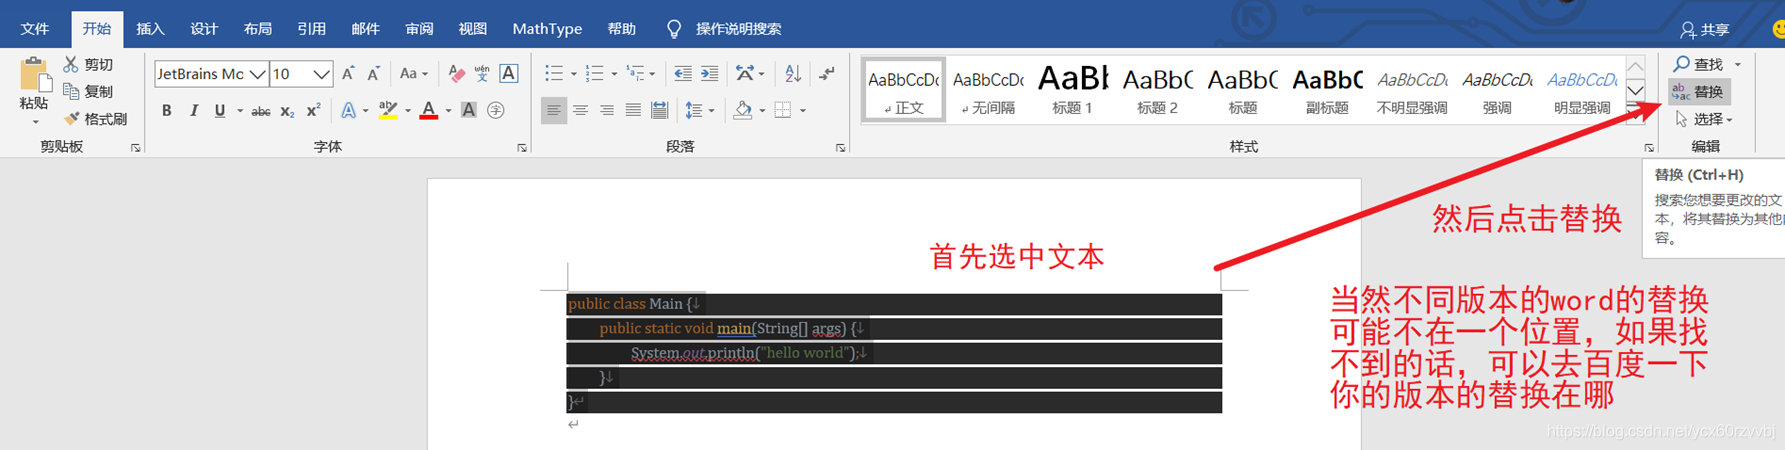Cut selection with 剪切 scissors icon
The image size is (1785, 450).
(71, 64)
